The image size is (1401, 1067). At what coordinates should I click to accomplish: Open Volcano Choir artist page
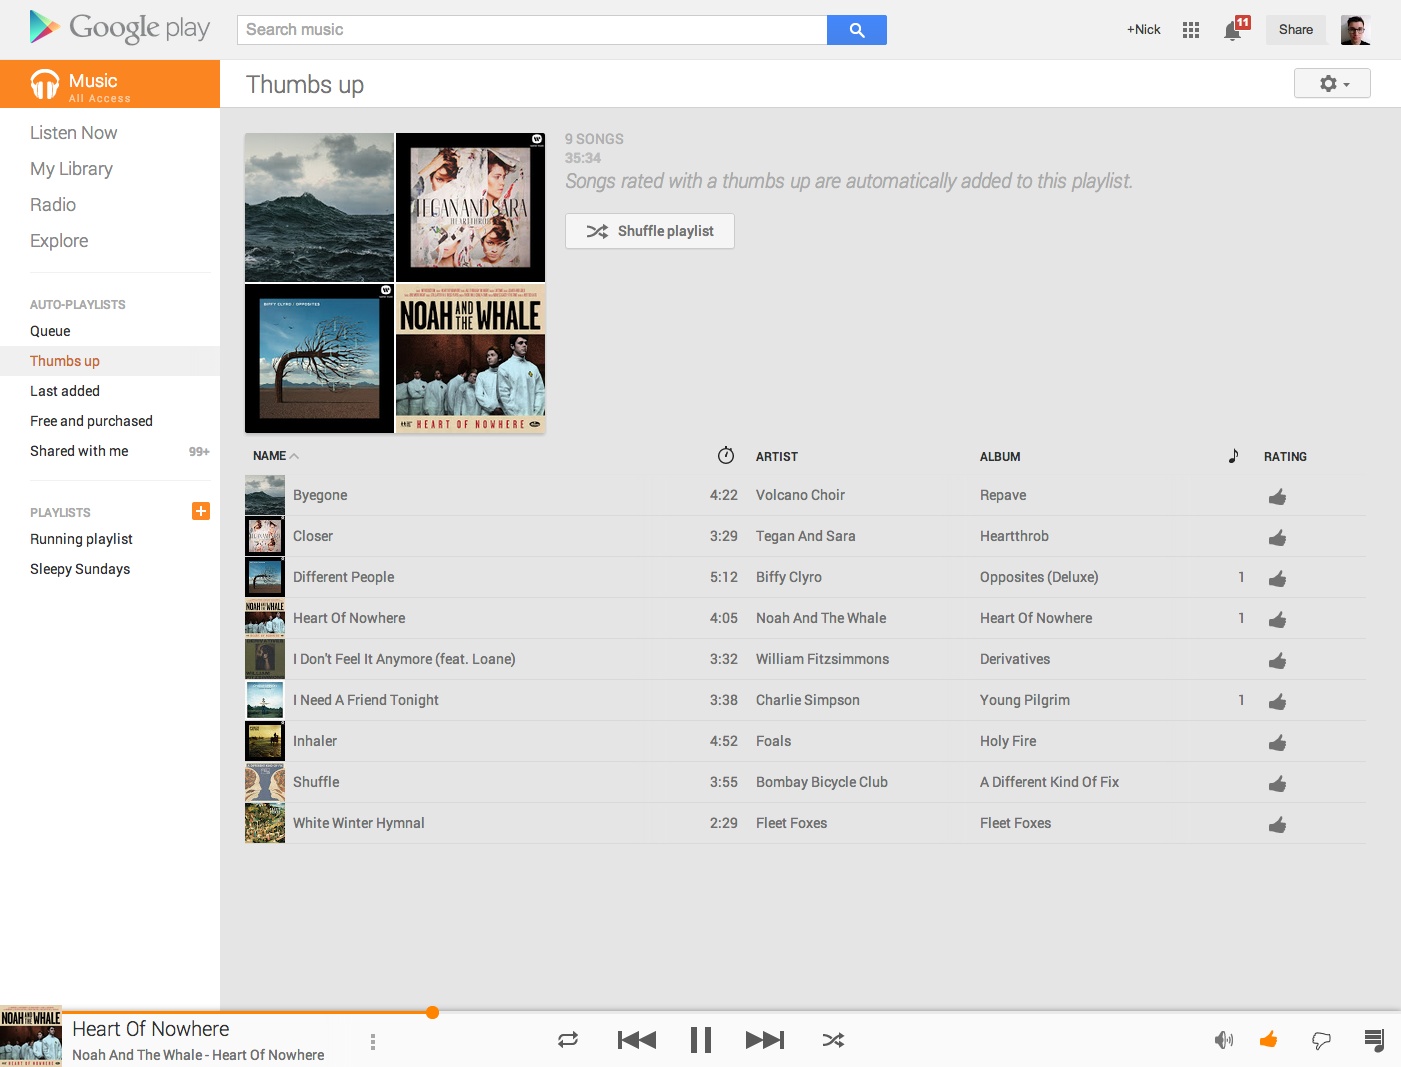(x=800, y=495)
